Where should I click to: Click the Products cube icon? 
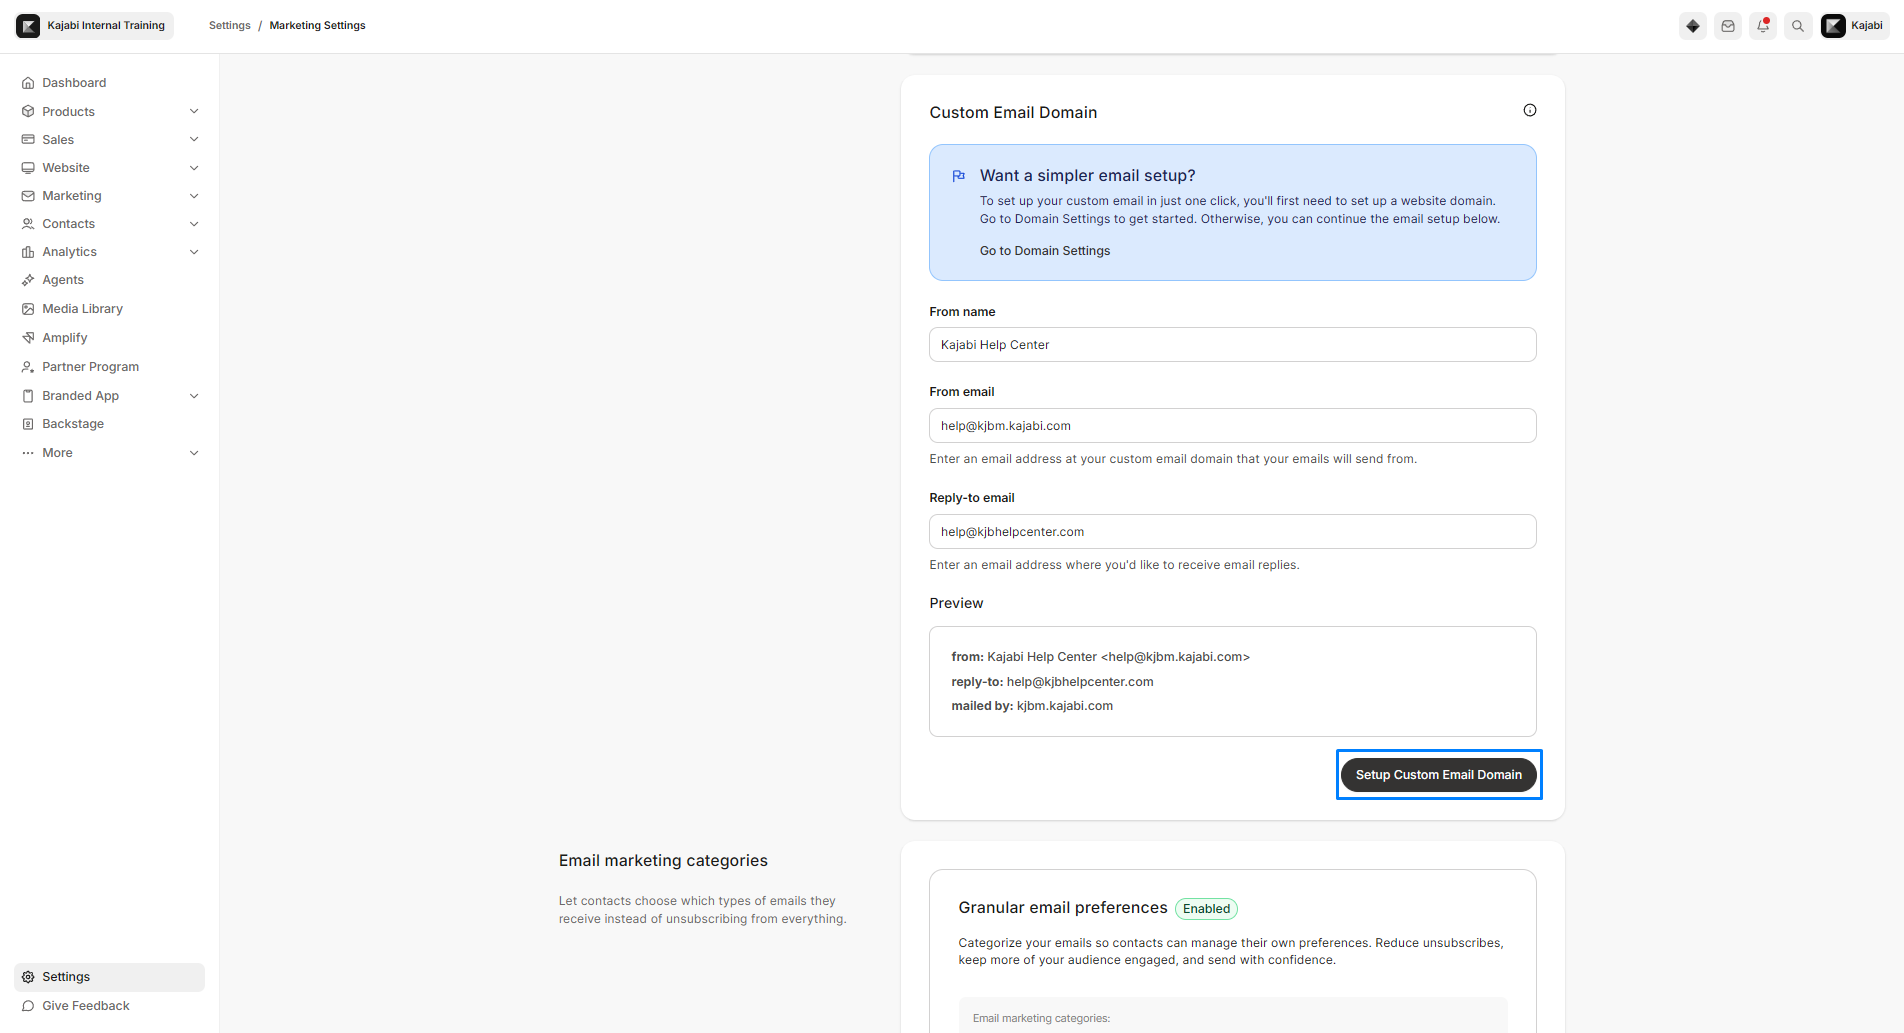[28, 112]
